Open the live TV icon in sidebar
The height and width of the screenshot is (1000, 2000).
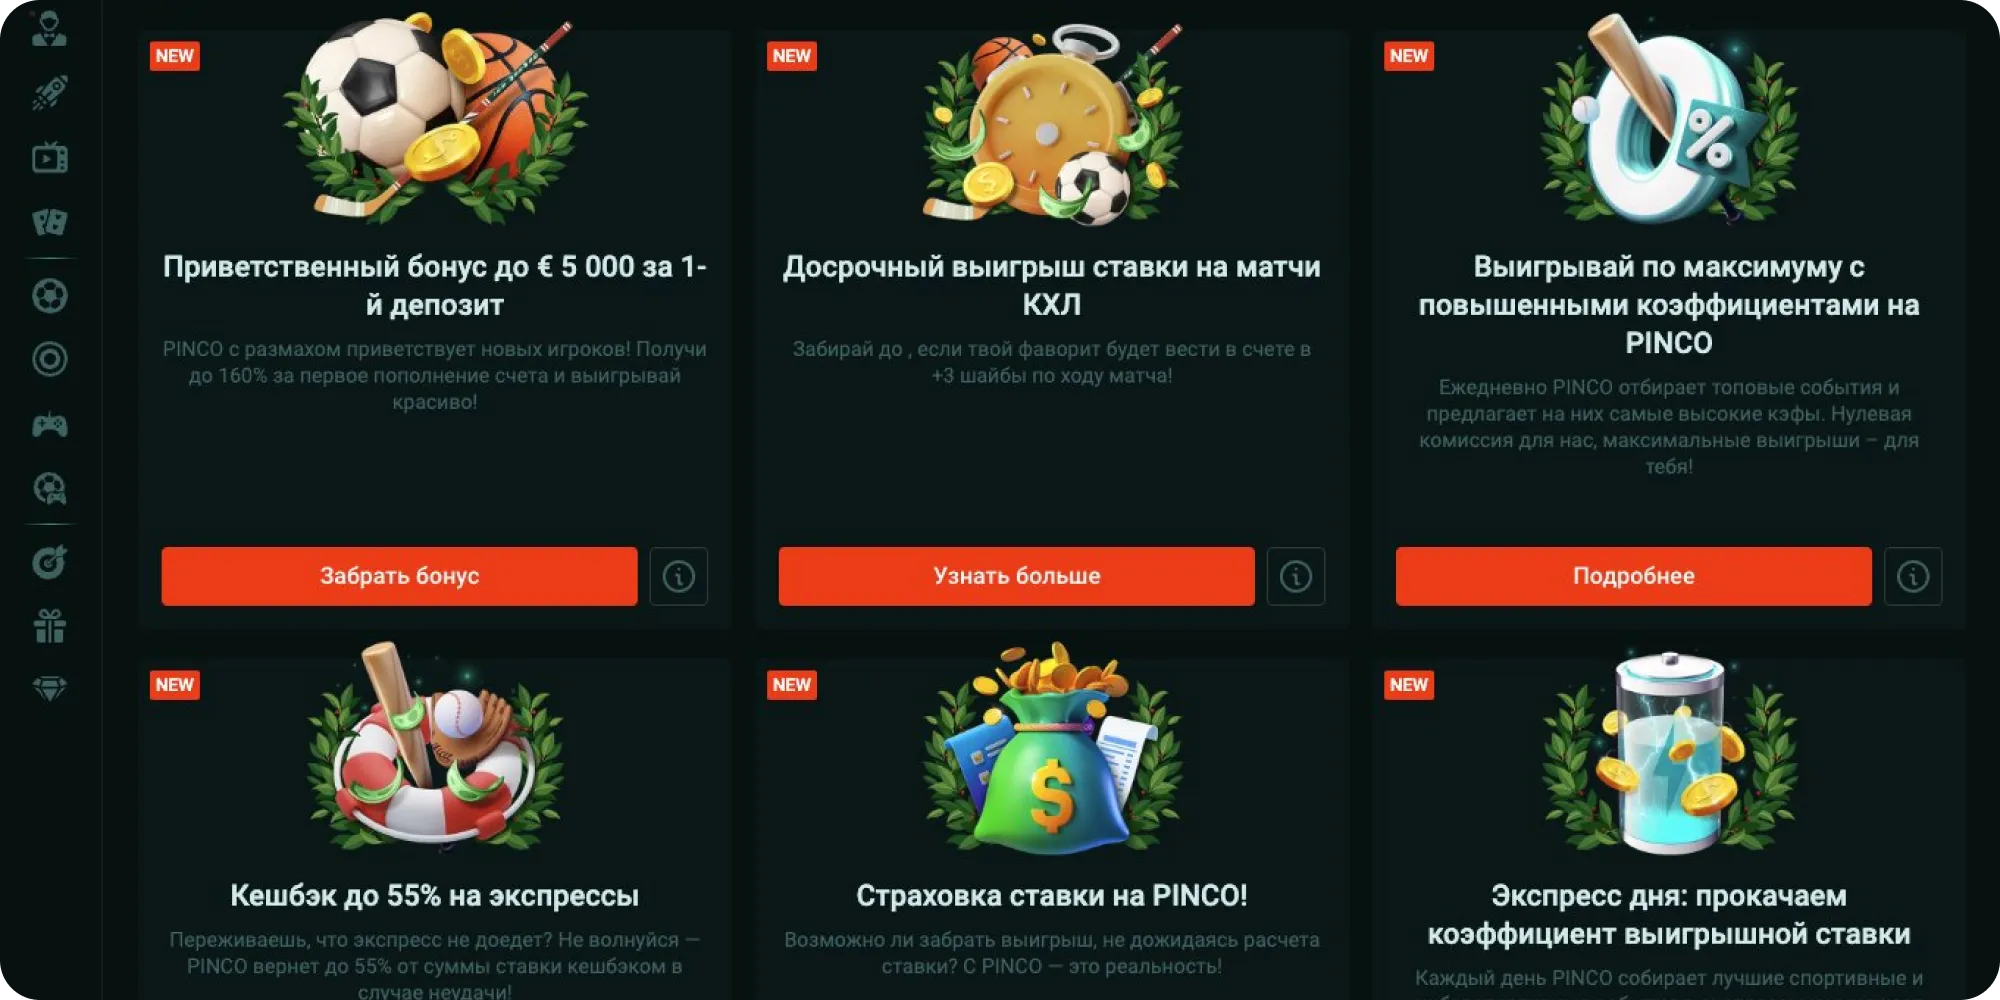50,158
